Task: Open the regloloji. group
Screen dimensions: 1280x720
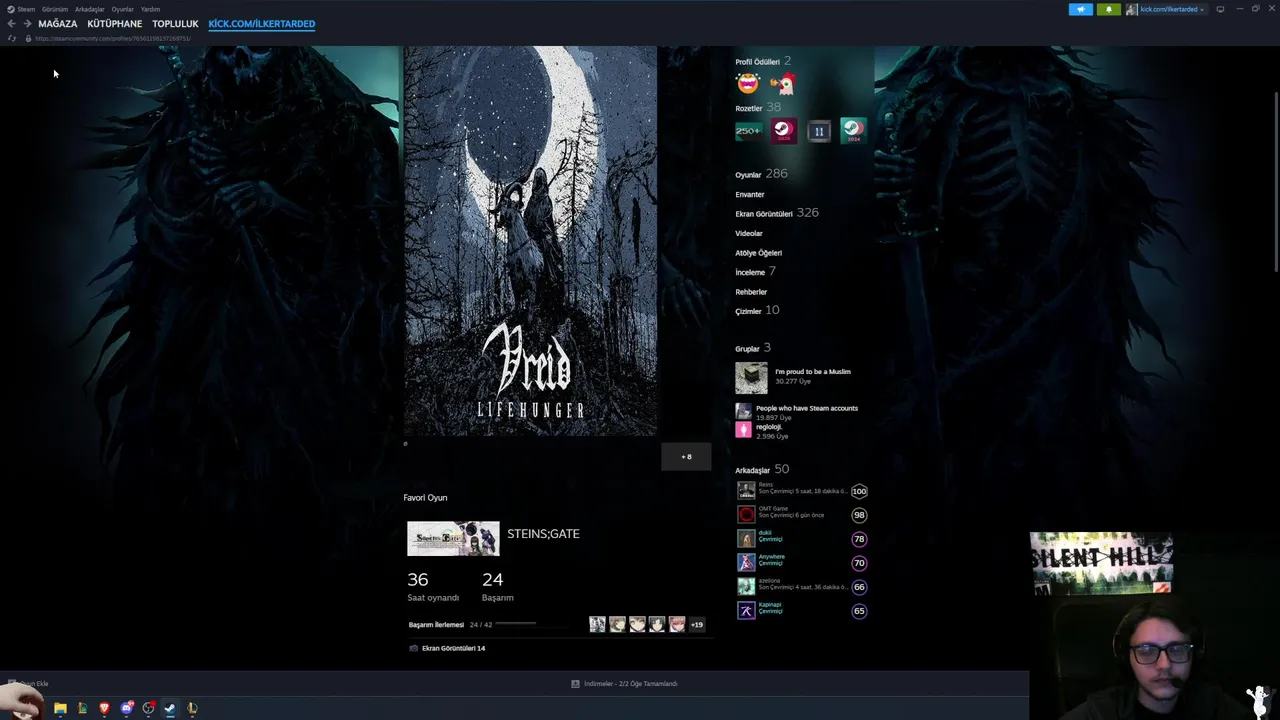Action: tap(769, 427)
